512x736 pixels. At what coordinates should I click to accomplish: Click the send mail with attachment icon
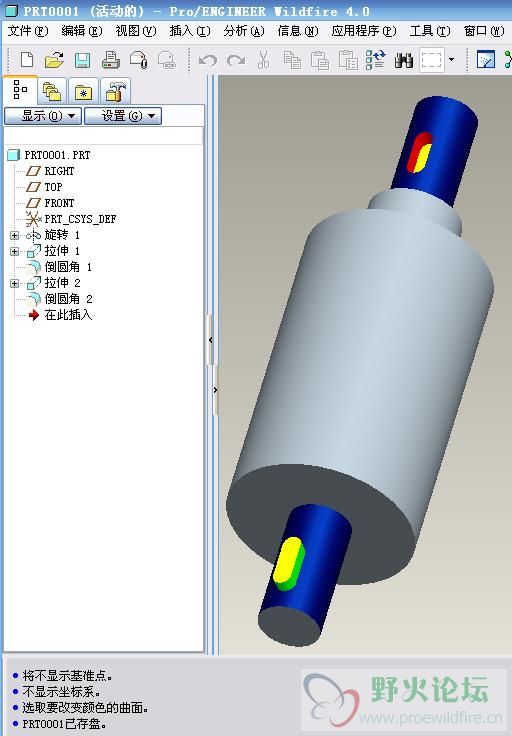coord(139,60)
